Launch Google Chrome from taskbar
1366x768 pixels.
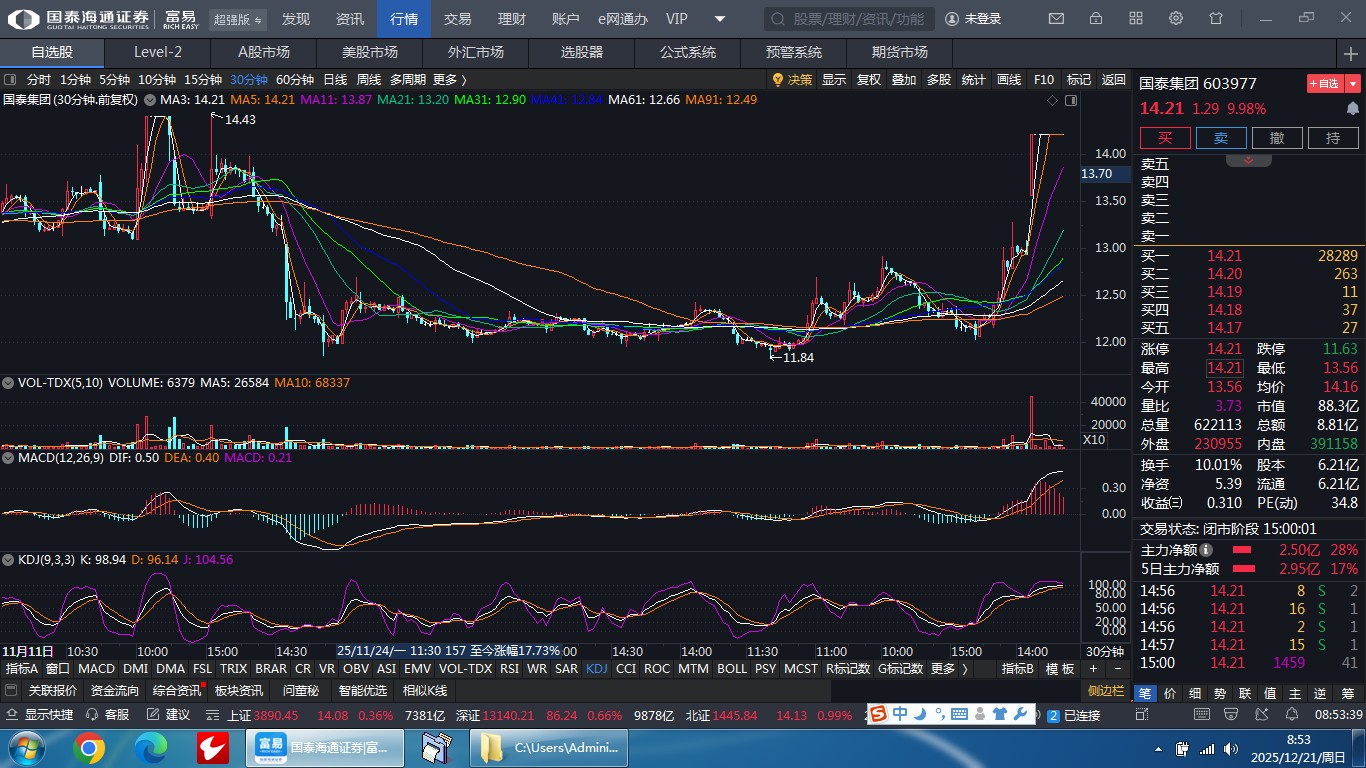[x=88, y=748]
